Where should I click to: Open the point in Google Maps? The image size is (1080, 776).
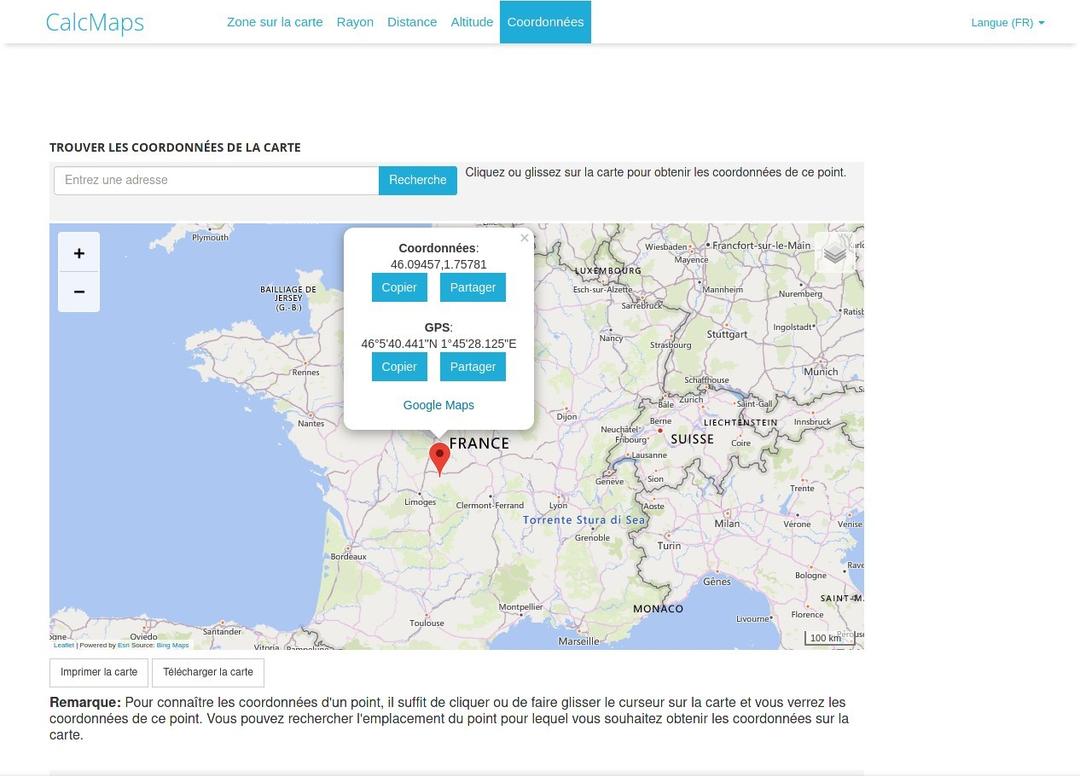(438, 405)
